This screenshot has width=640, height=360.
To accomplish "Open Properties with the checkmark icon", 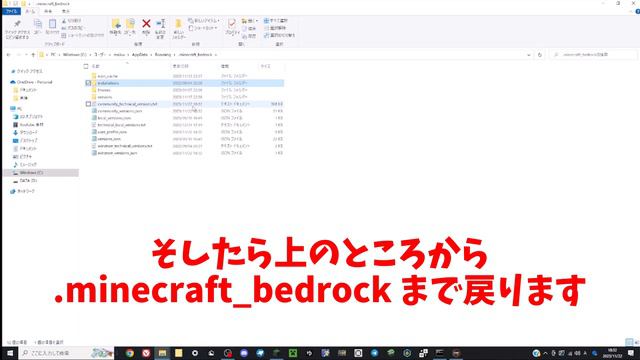I will point(232,24).
